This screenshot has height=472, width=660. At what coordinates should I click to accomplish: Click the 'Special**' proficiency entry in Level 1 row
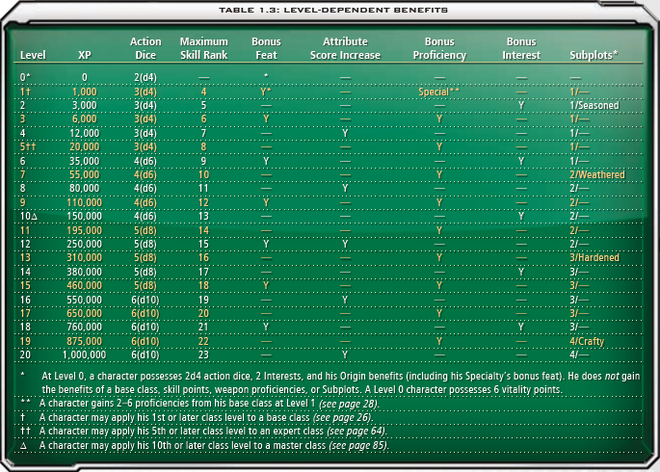pyautogui.click(x=439, y=92)
